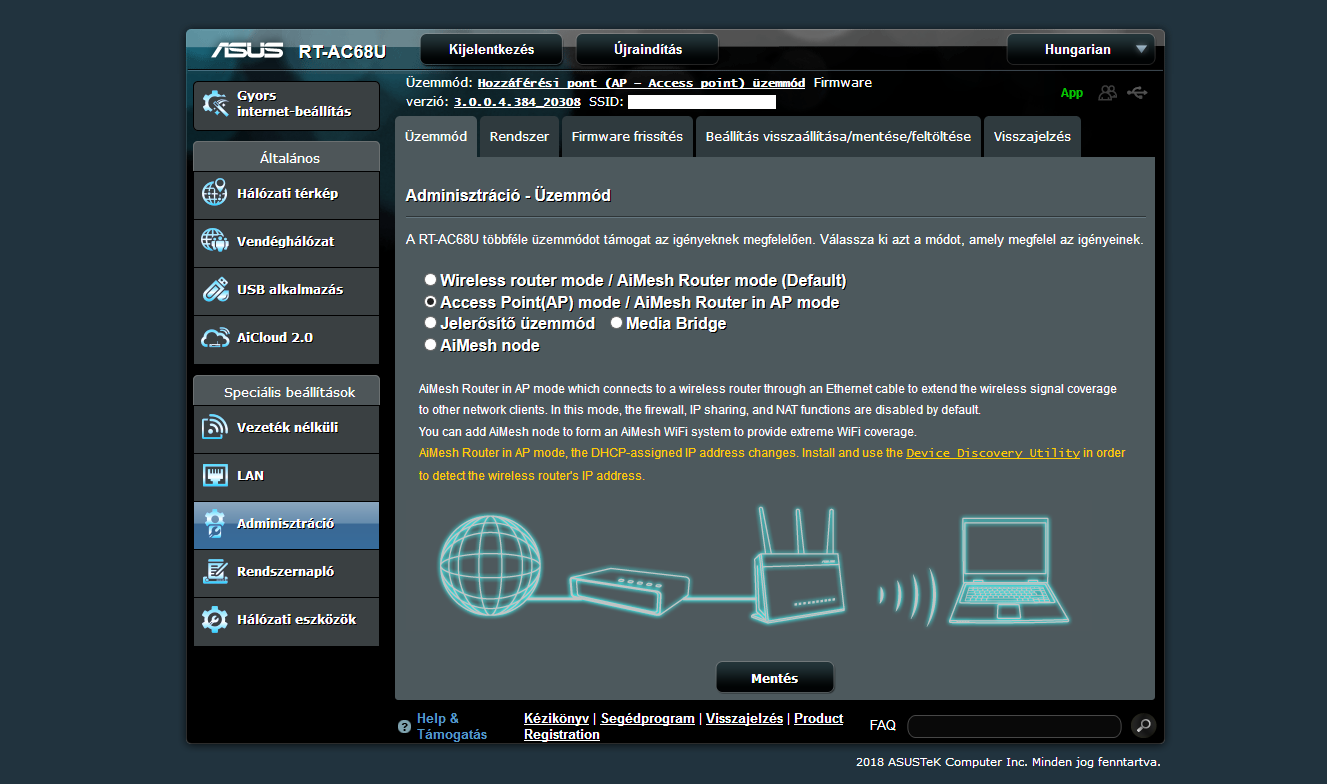The width and height of the screenshot is (1327, 784).
Task: Open the Product Registration link
Action: click(x=684, y=726)
